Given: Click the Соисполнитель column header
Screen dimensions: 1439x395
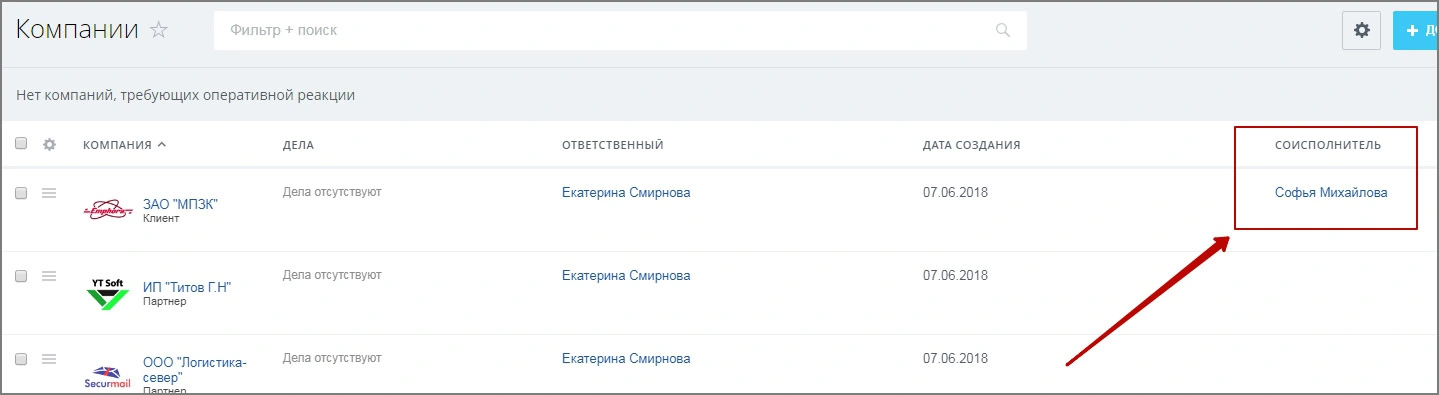Looking at the screenshot, I should [1328, 145].
